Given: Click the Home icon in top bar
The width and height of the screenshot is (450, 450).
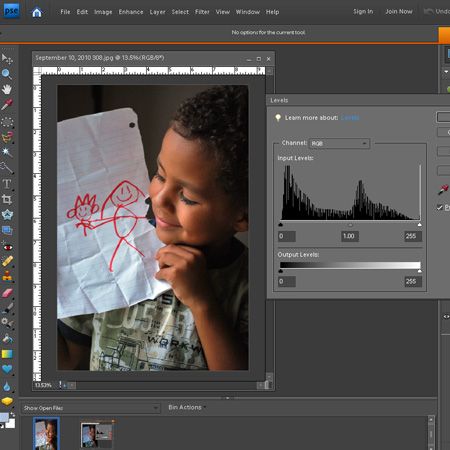Looking at the screenshot, I should 37,12.
